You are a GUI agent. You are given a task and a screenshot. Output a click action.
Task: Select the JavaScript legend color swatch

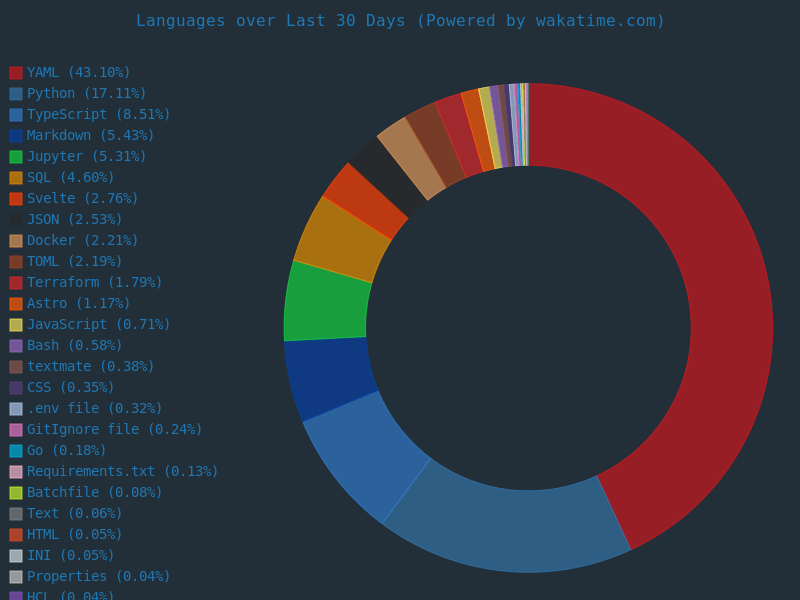click(16, 324)
